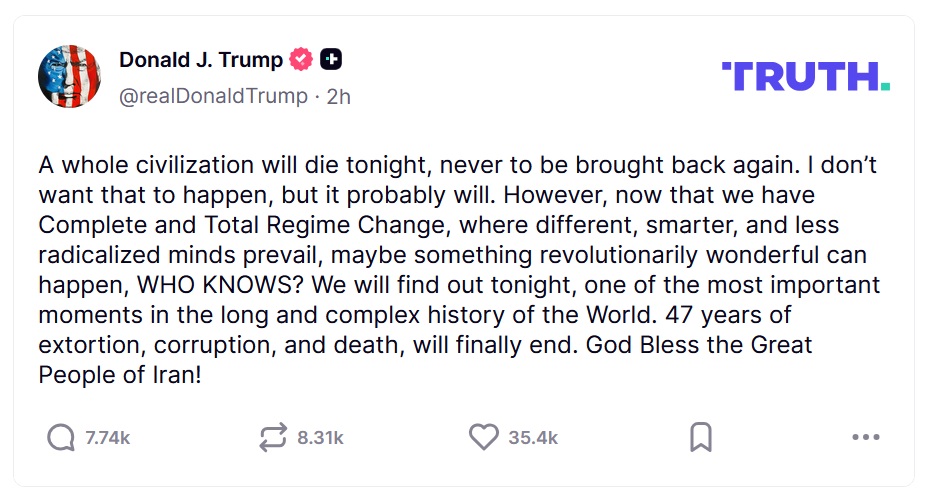Like the post with the heart icon
The image size is (930, 492).
[484, 437]
